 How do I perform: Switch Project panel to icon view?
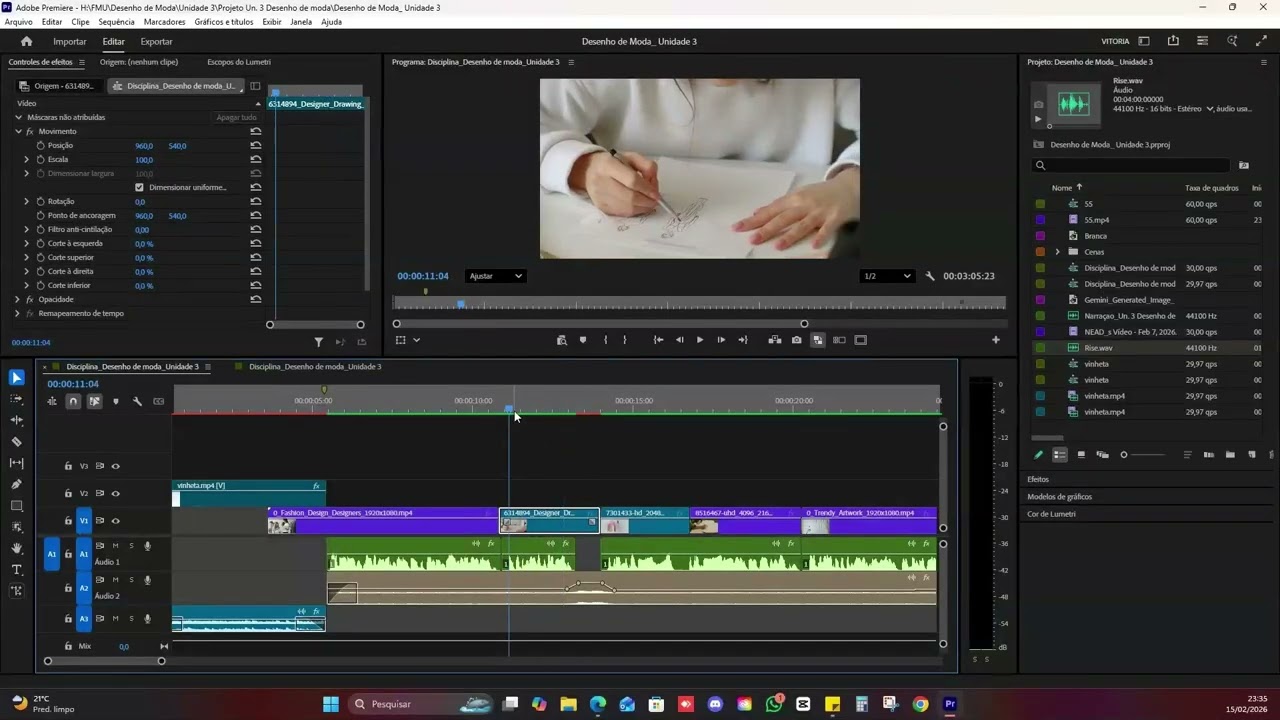(x=1081, y=455)
